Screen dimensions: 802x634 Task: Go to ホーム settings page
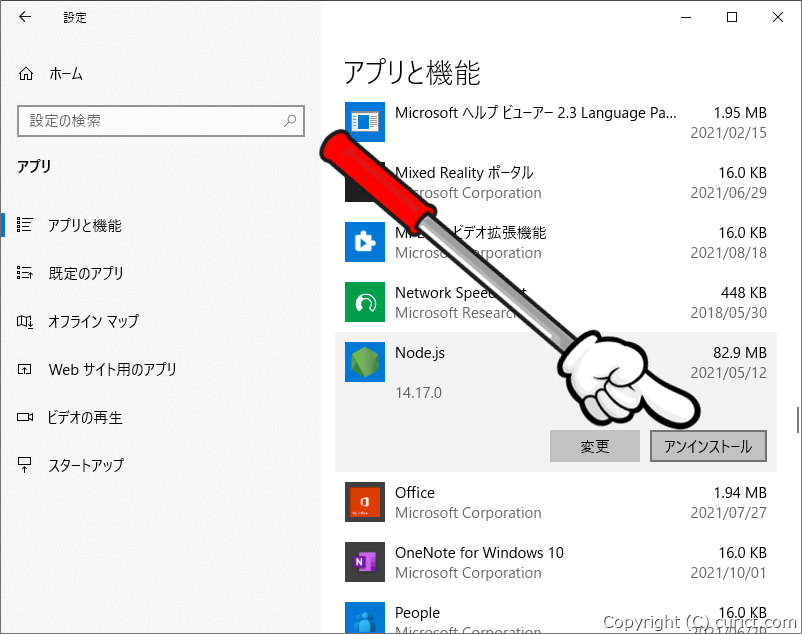pyautogui.click(x=66, y=74)
